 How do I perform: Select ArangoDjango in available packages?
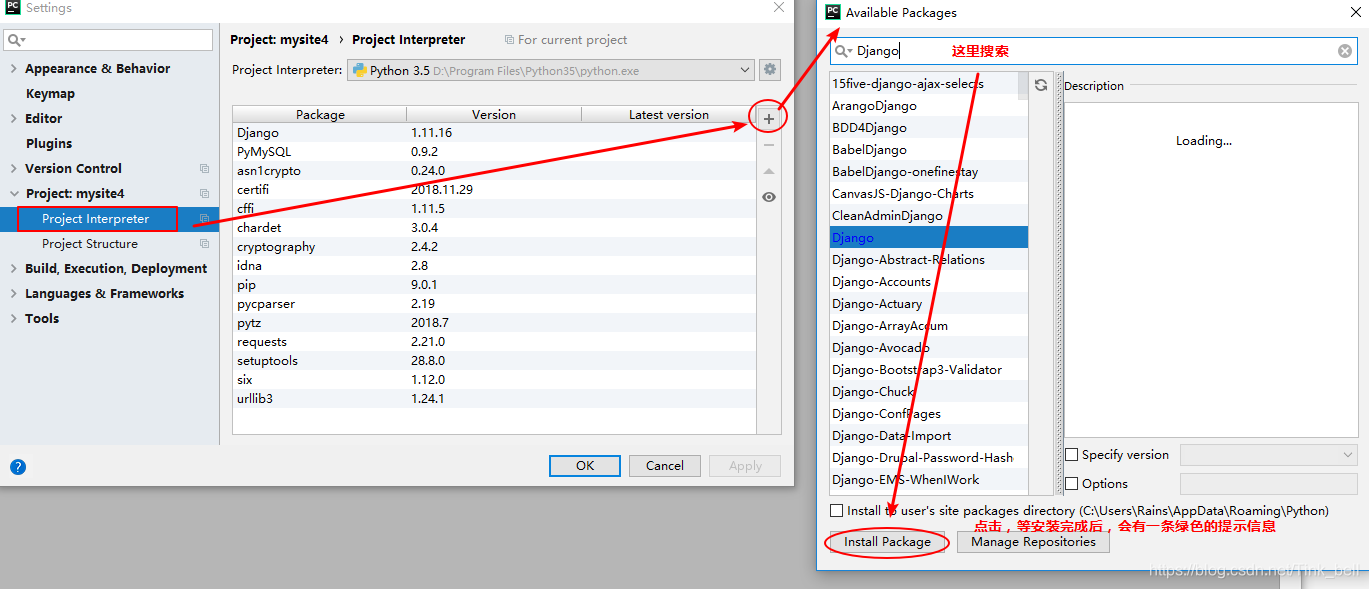coord(928,106)
